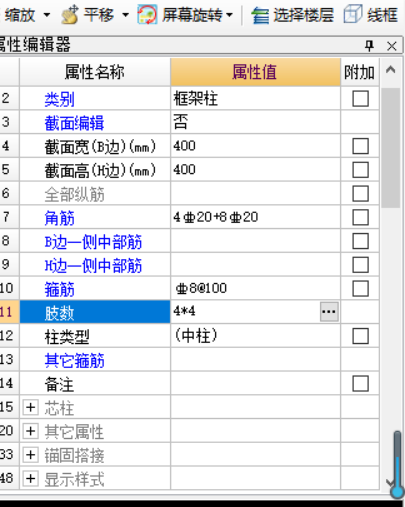This screenshot has height=507, width=405.
Task: Expand the 其它属性 group
Action: tap(31, 431)
